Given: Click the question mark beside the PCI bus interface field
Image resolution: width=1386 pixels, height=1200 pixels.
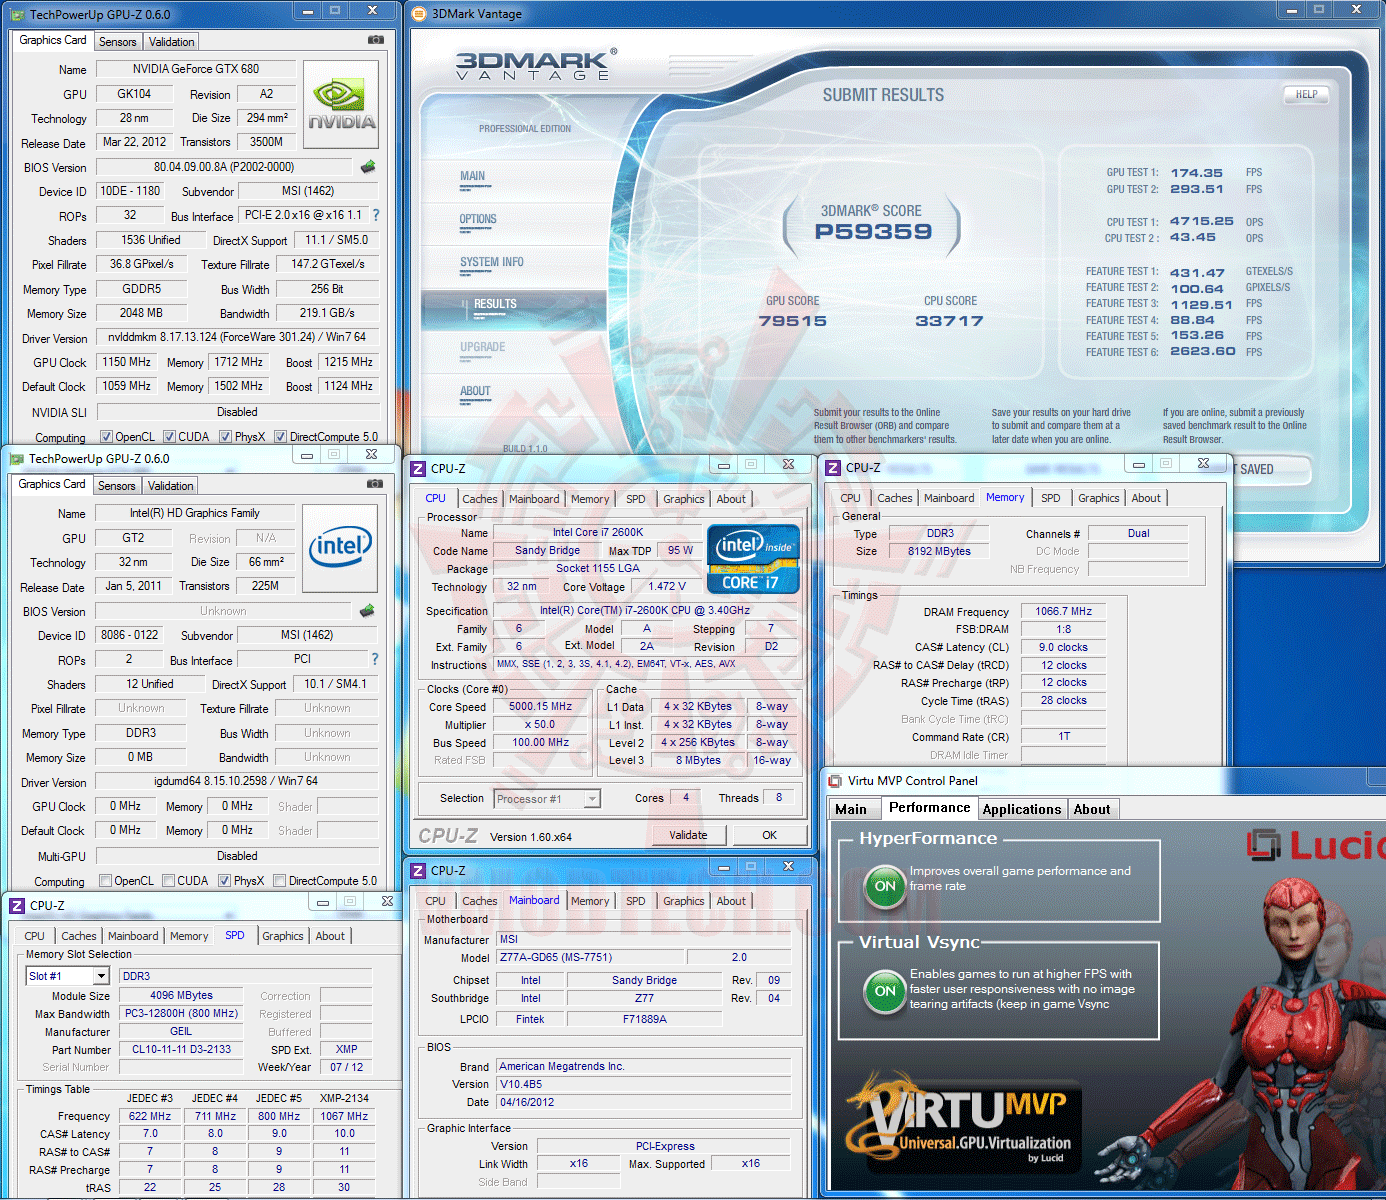Looking at the screenshot, I should 375,659.
